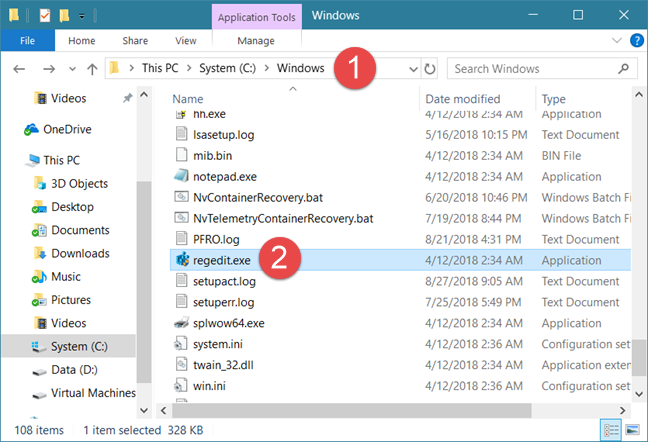
Task: Switch to the Home ribbon tab
Action: pos(82,40)
